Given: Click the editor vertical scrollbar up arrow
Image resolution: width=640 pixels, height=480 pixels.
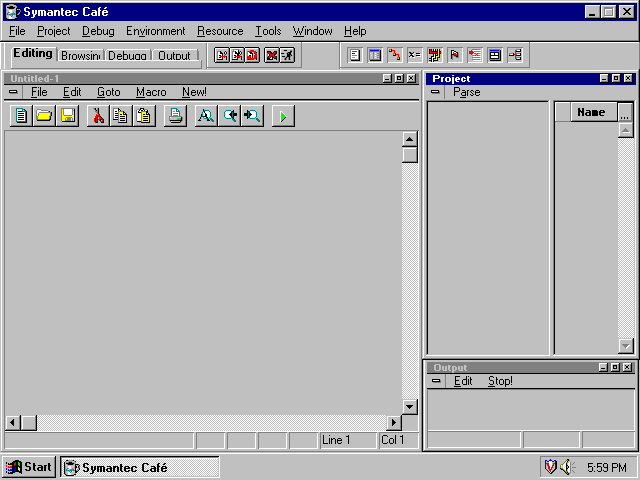Looking at the screenshot, I should (409, 139).
